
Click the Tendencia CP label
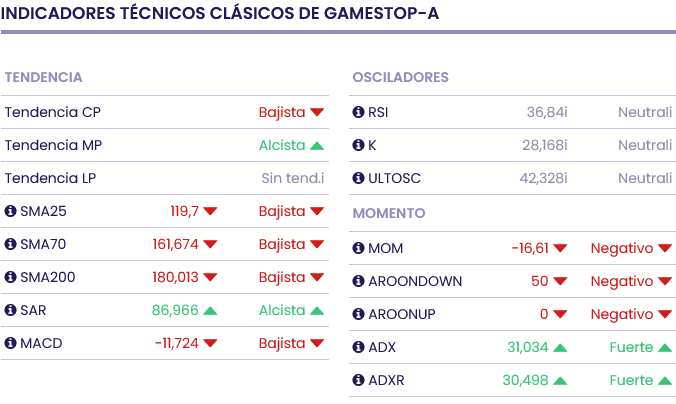coord(52,112)
